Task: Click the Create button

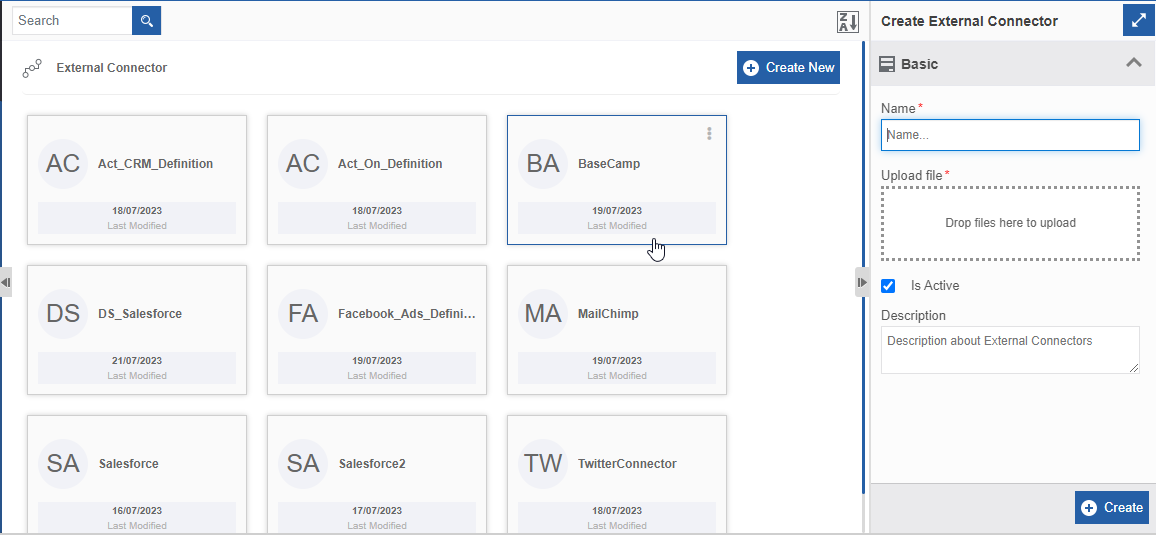Action: click(x=1112, y=508)
